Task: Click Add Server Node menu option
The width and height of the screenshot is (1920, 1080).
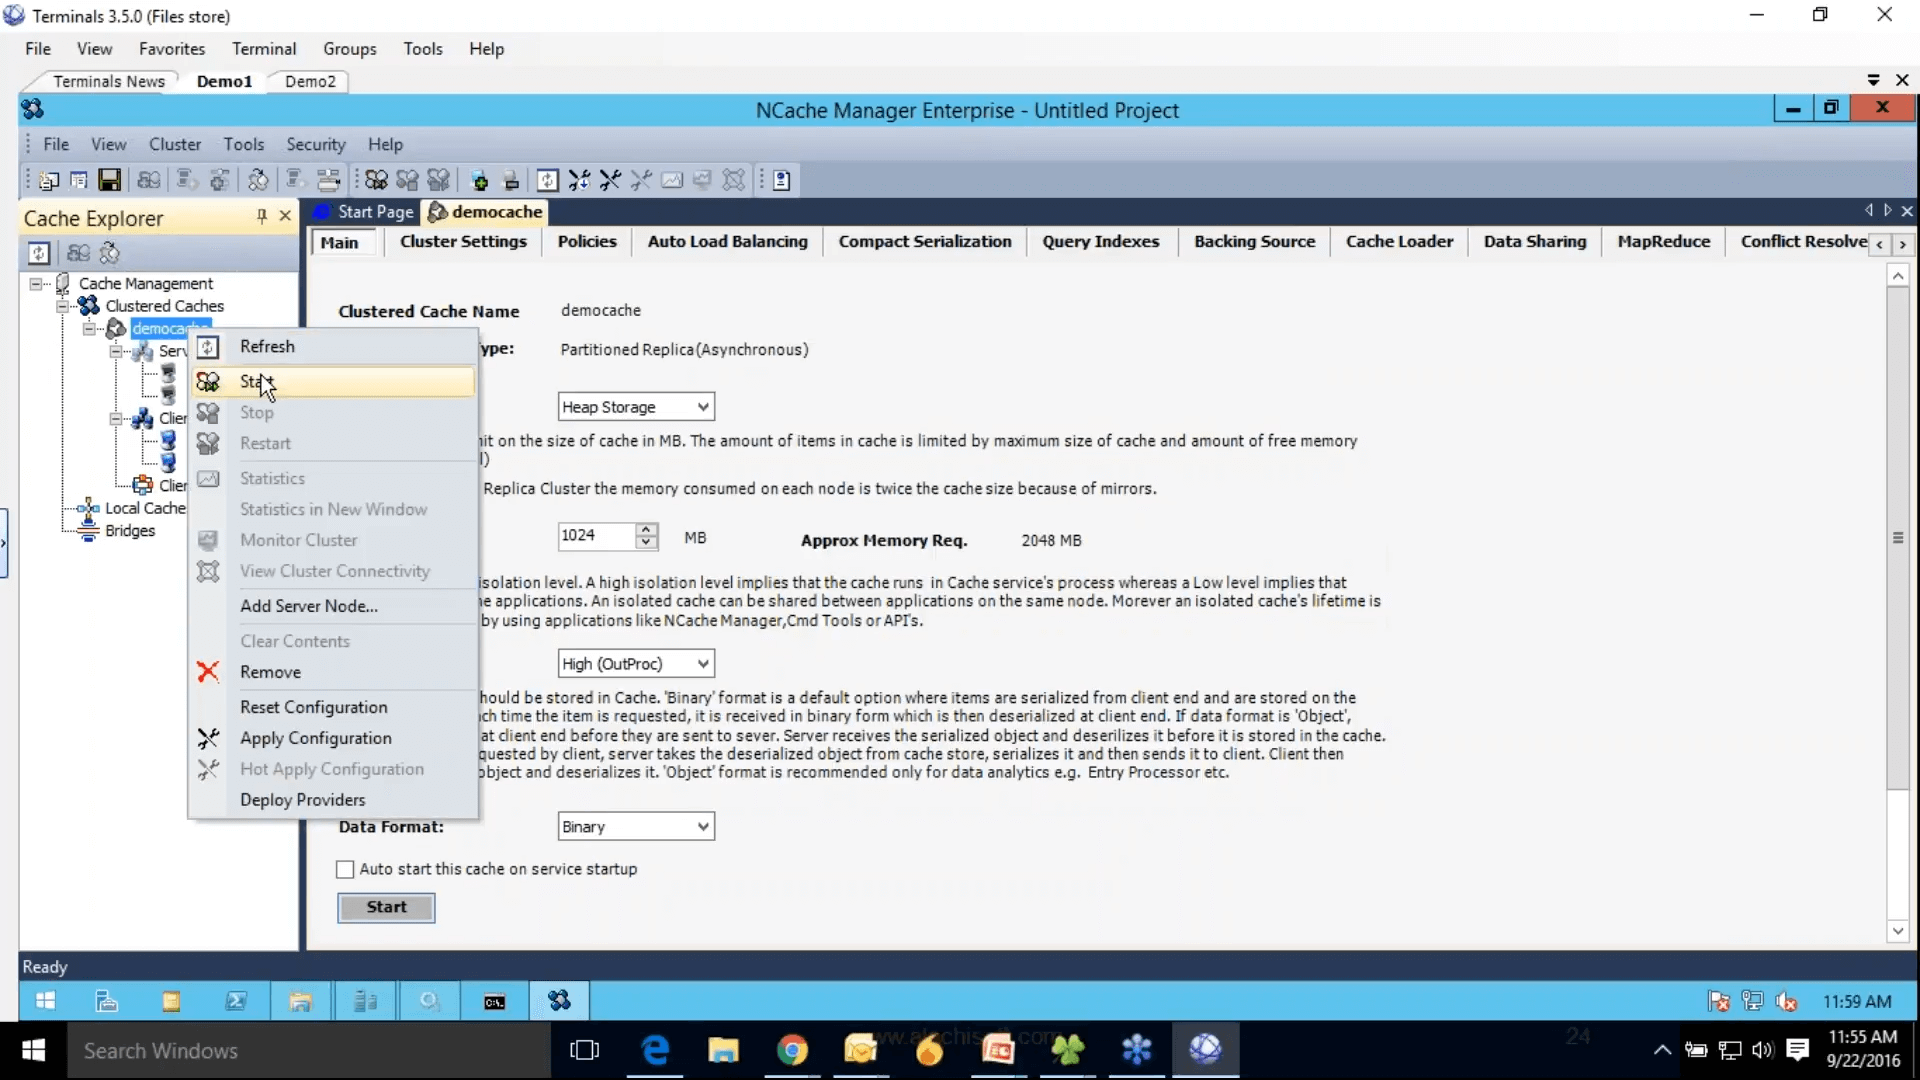Action: [x=309, y=605]
